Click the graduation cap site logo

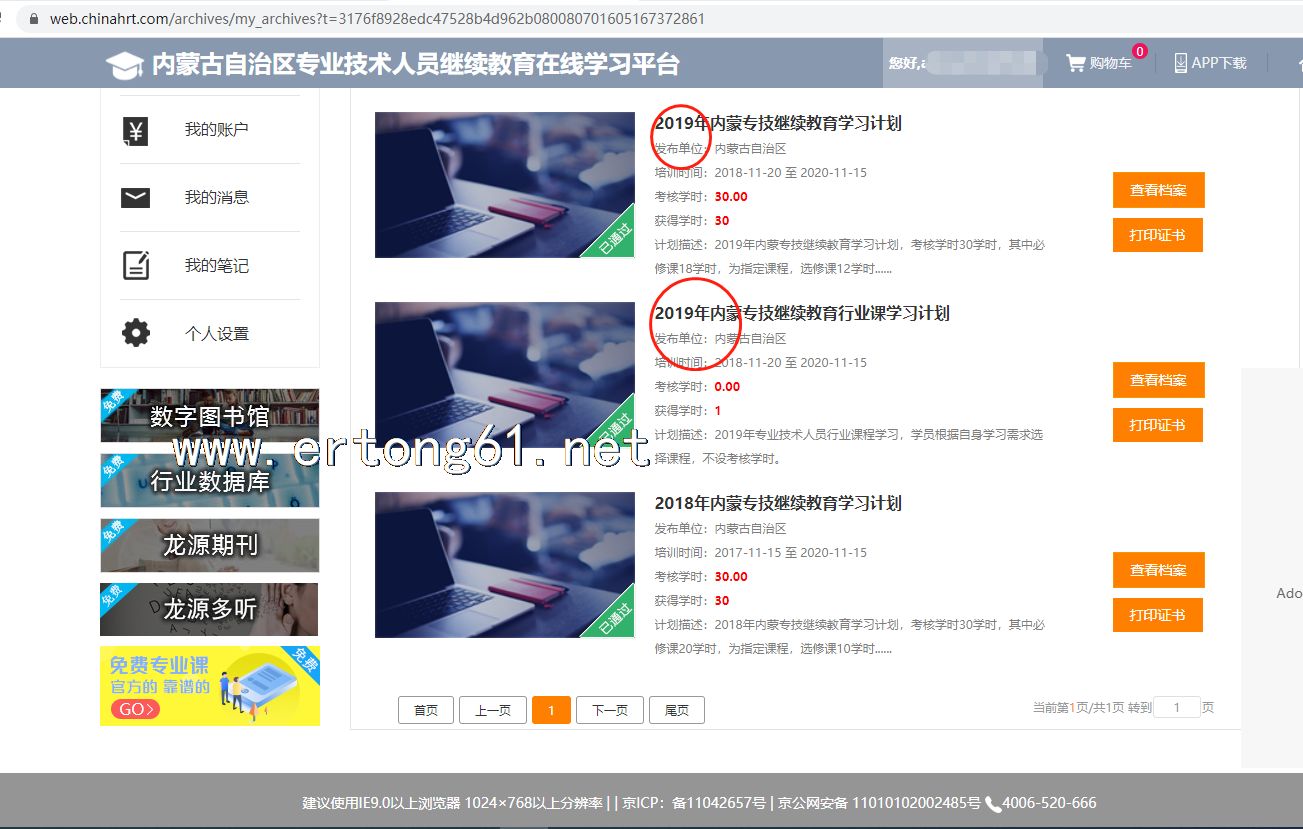(125, 65)
